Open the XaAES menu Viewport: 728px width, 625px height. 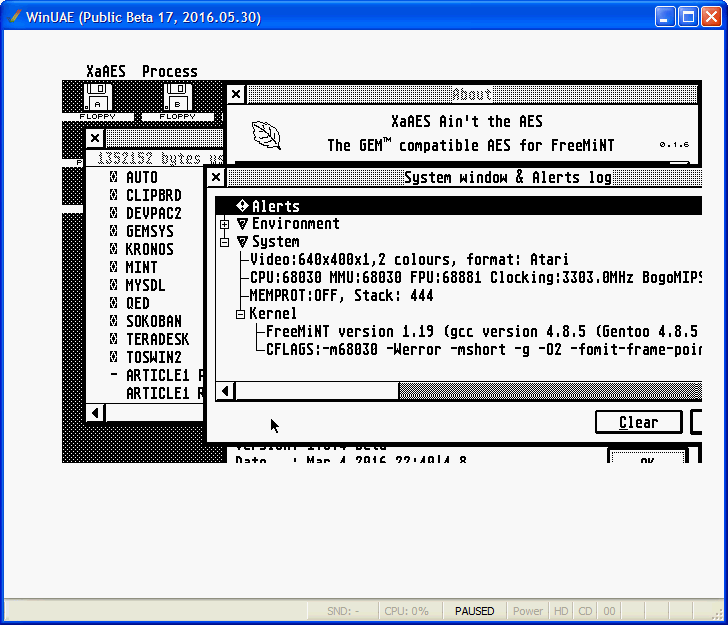106,71
